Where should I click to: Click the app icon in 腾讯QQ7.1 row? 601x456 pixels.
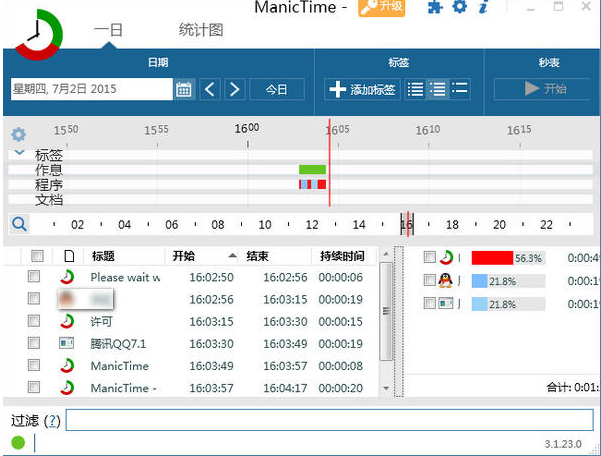tap(67, 343)
